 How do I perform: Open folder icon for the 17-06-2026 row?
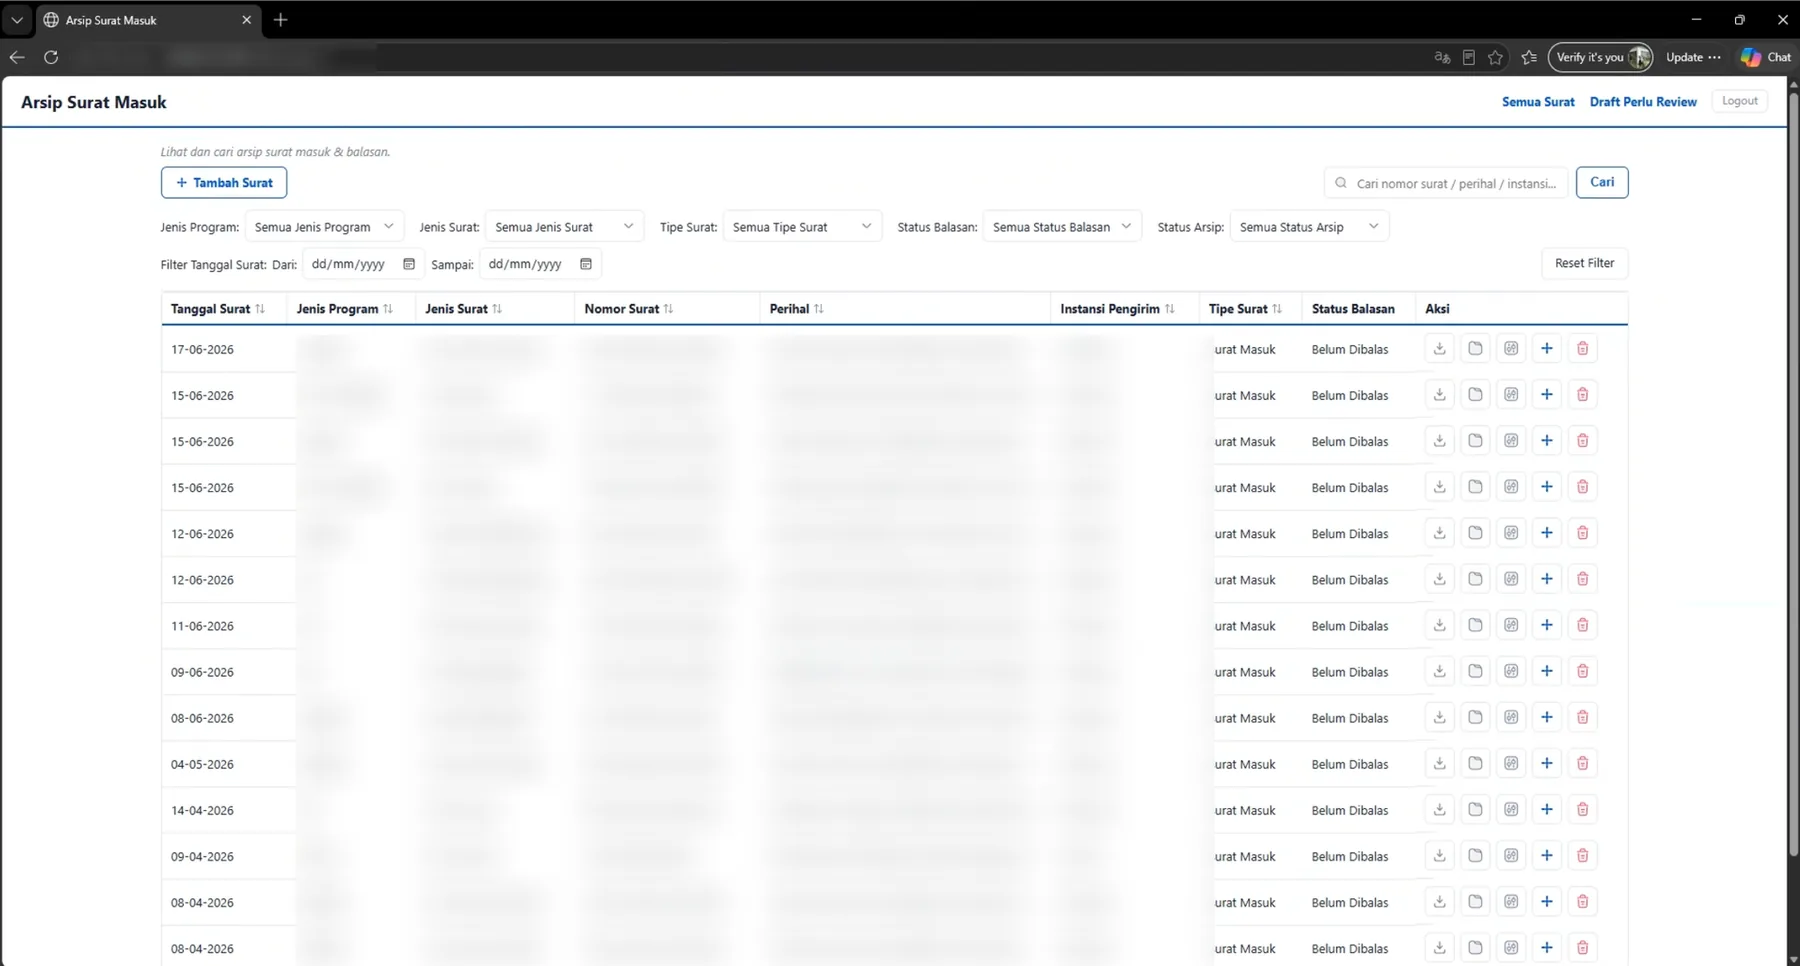pos(1475,349)
